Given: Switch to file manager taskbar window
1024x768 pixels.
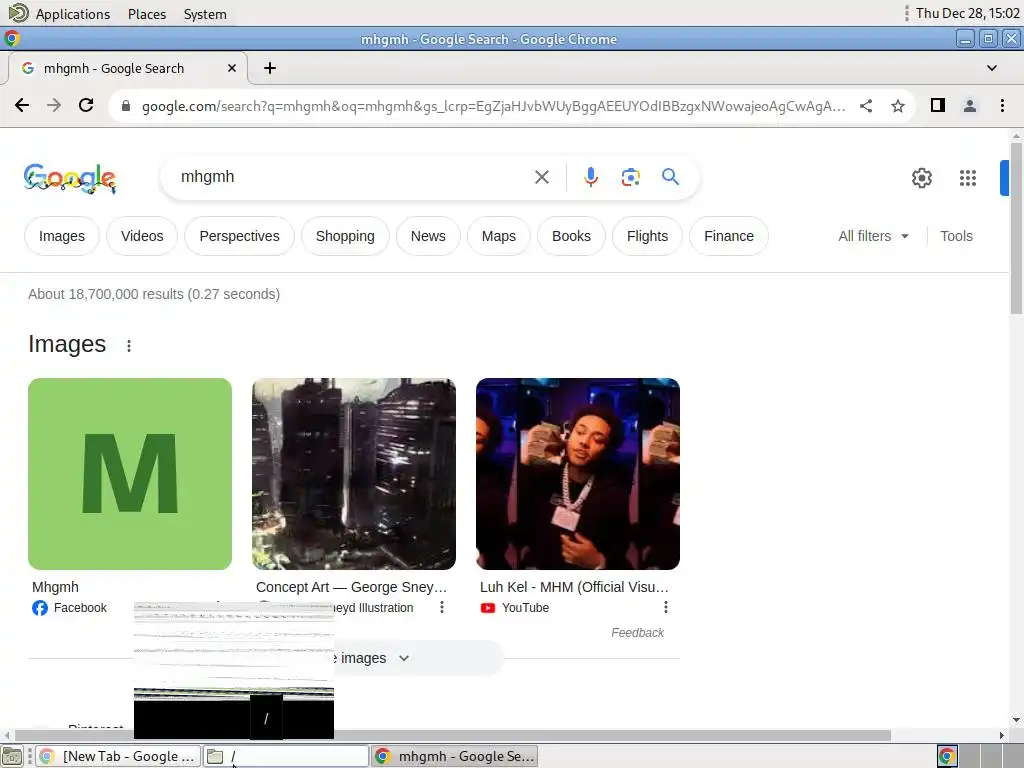Looking at the screenshot, I should (x=285, y=756).
